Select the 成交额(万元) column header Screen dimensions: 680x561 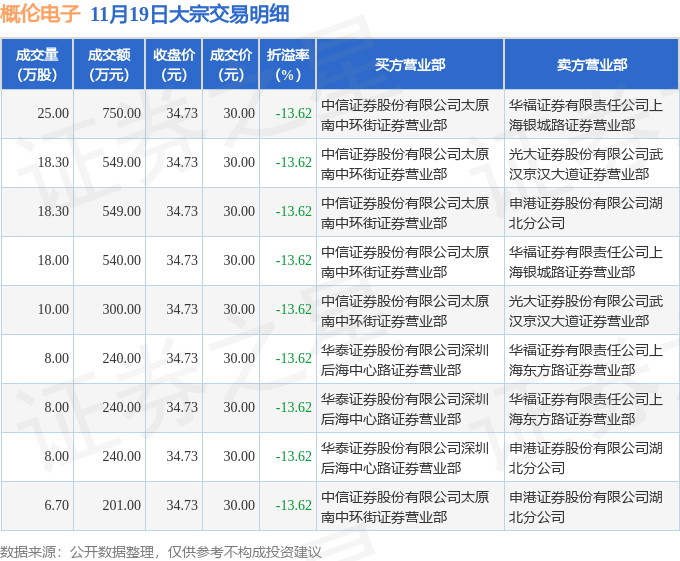[x=109, y=65]
